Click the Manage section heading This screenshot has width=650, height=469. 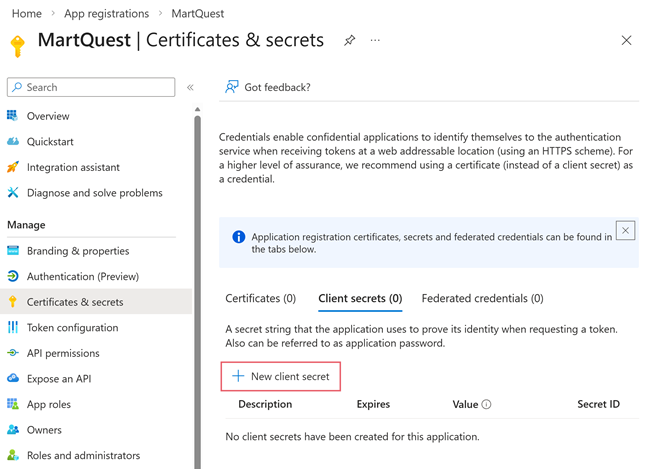(26, 225)
